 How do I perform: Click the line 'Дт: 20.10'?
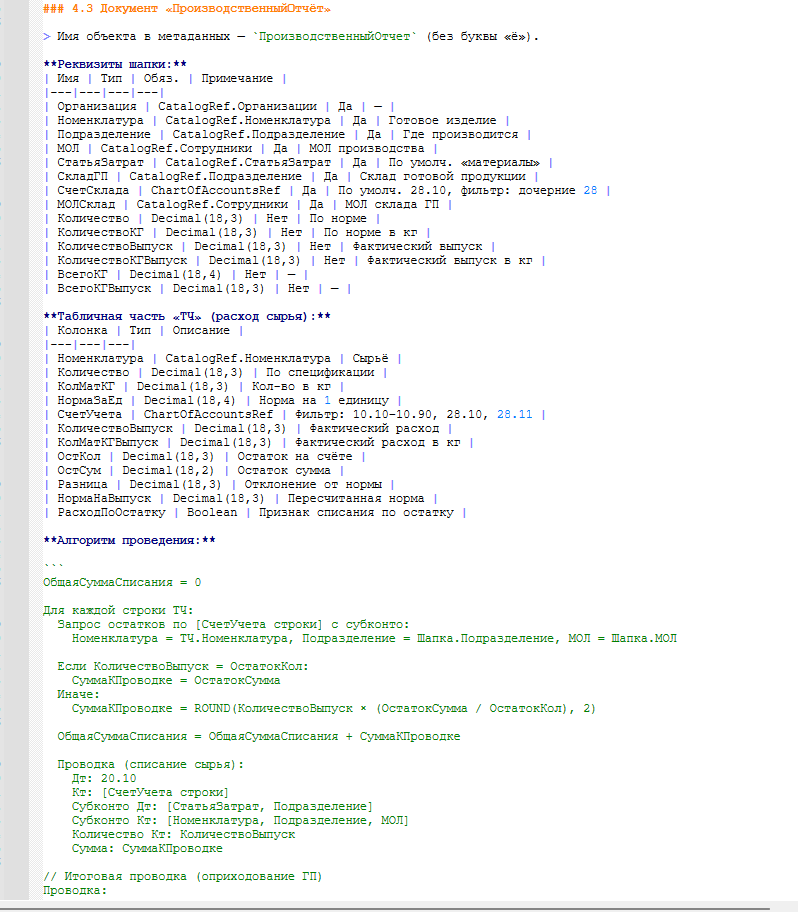pos(104,778)
